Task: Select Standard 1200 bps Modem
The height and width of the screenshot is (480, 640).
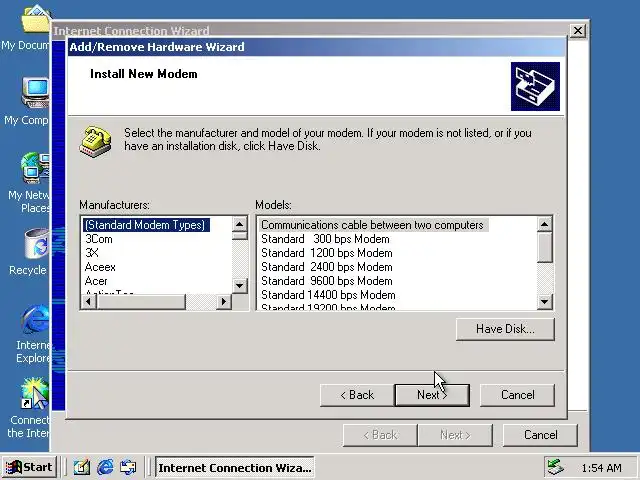Action: [x=327, y=253]
